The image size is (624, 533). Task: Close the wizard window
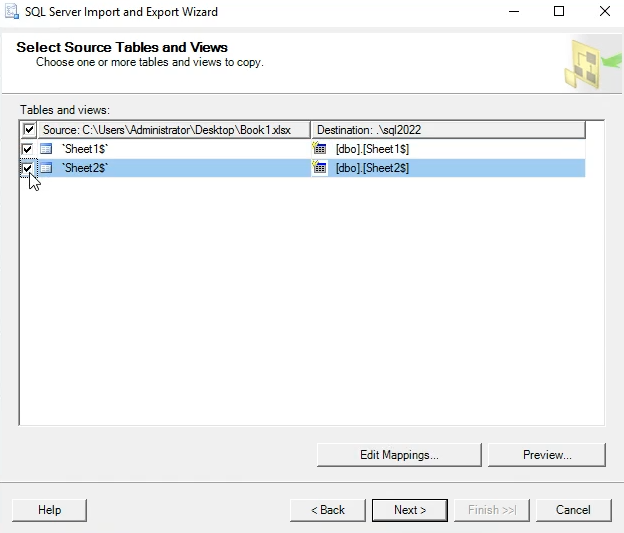coord(604,12)
